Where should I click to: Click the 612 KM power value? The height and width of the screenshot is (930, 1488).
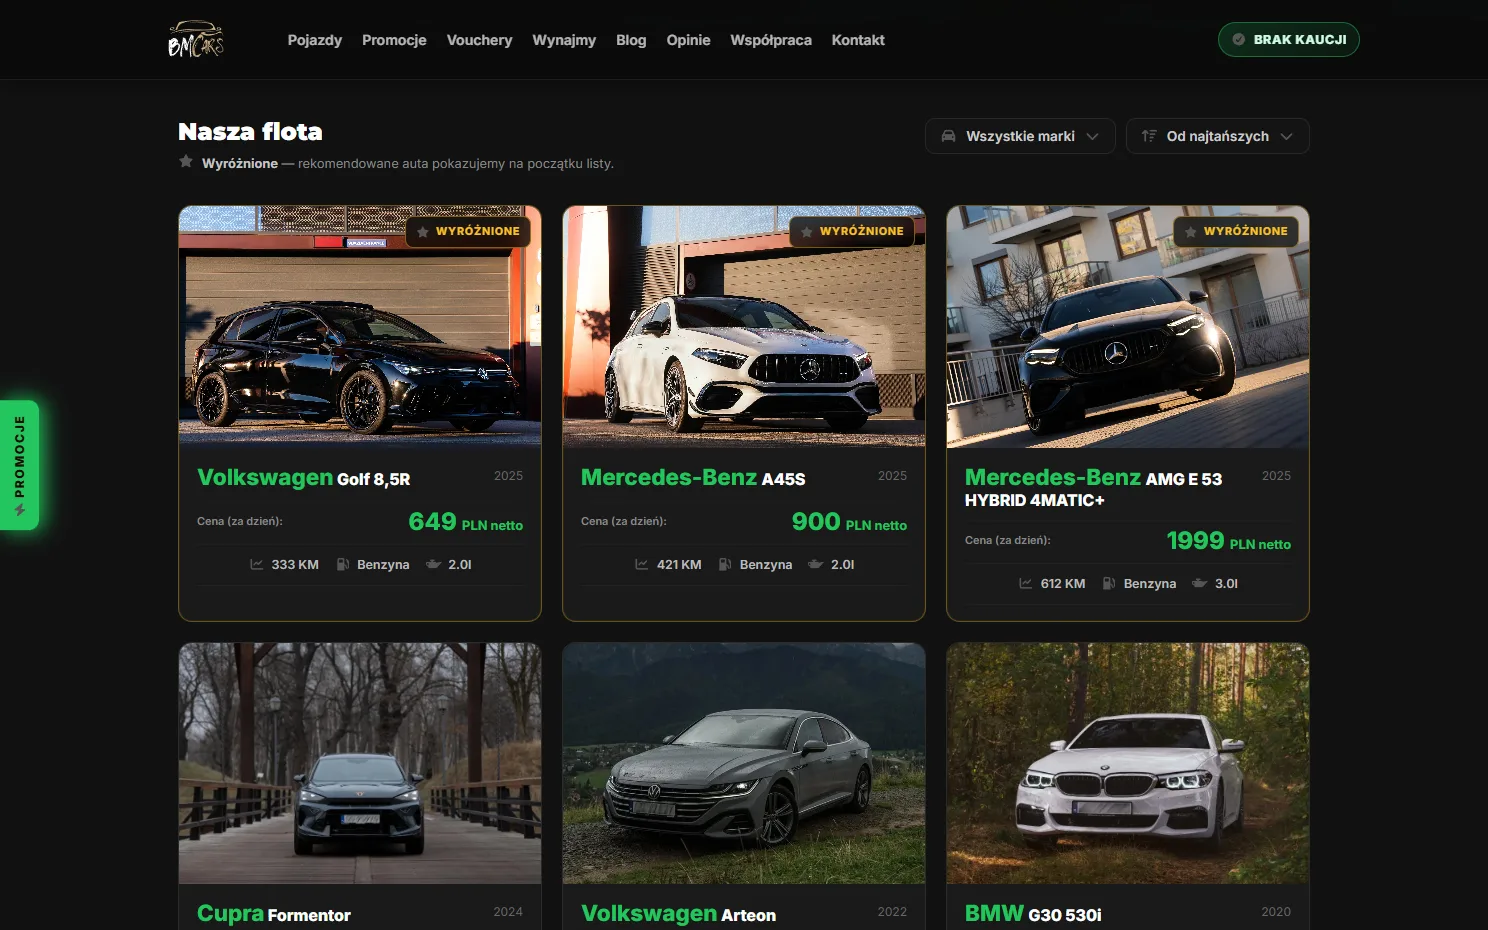pos(1063,584)
